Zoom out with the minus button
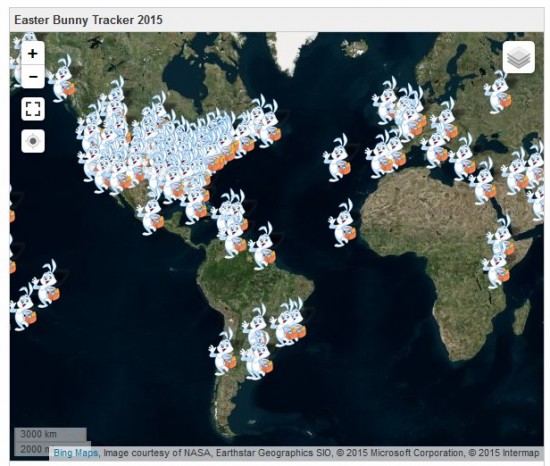The height and width of the screenshot is (466, 550). click(x=33, y=76)
